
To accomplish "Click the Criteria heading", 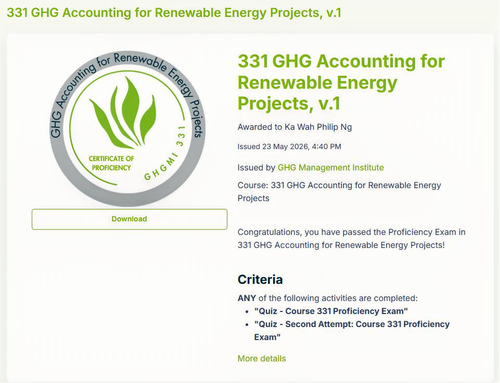I will coord(260,279).
